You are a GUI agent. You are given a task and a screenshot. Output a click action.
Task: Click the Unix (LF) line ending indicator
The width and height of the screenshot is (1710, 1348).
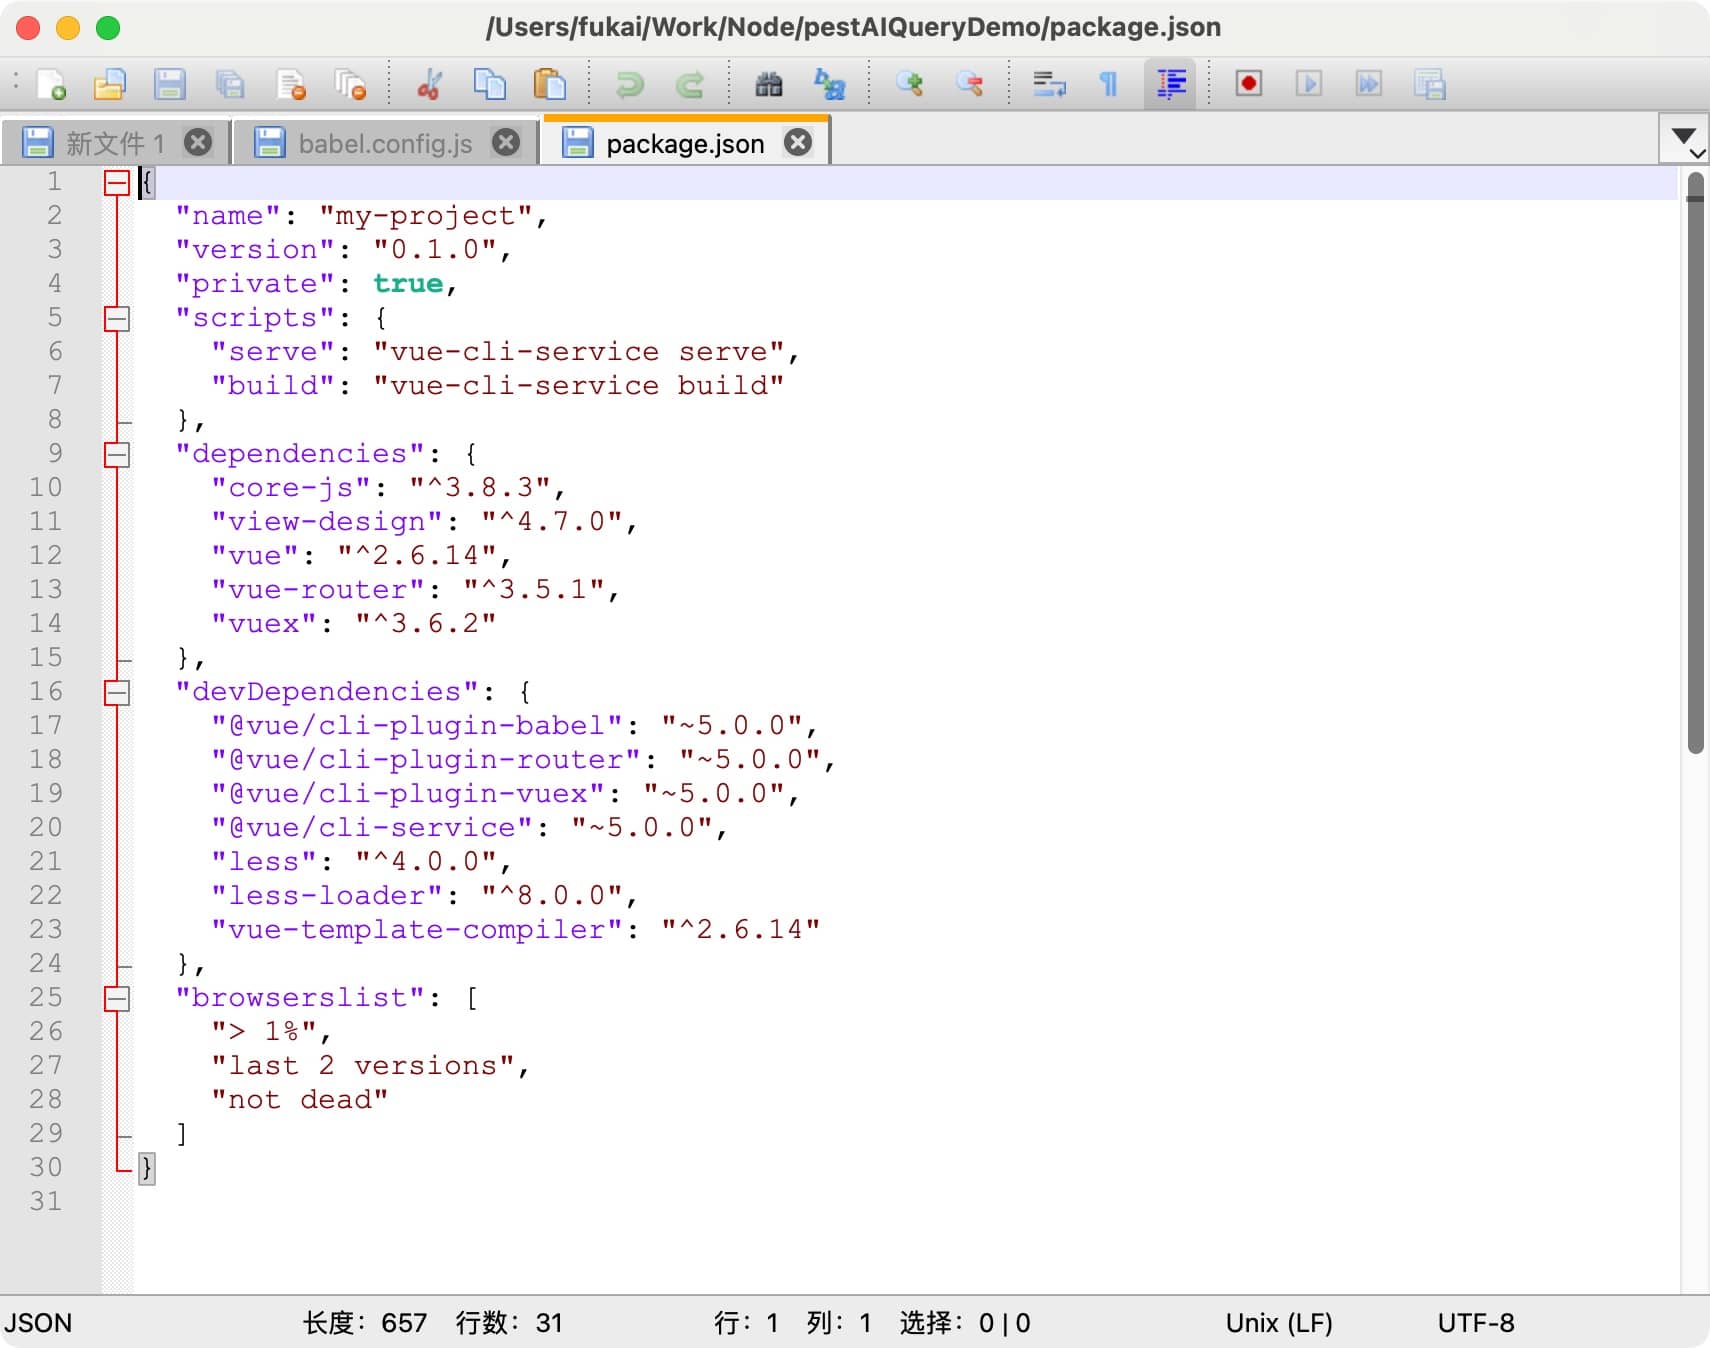coord(1279,1323)
